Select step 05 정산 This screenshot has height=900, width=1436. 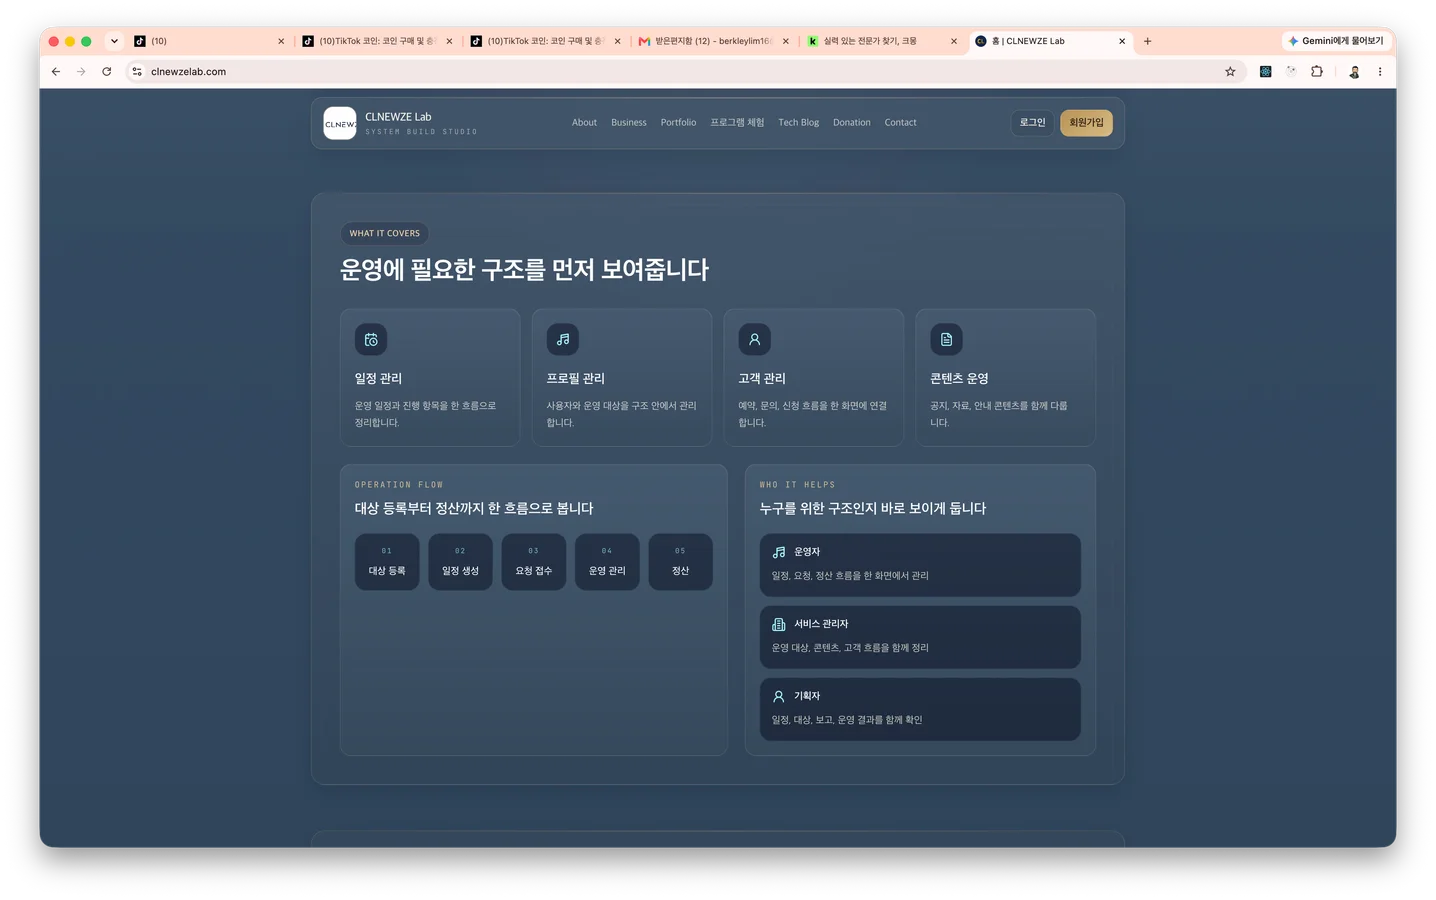681,562
